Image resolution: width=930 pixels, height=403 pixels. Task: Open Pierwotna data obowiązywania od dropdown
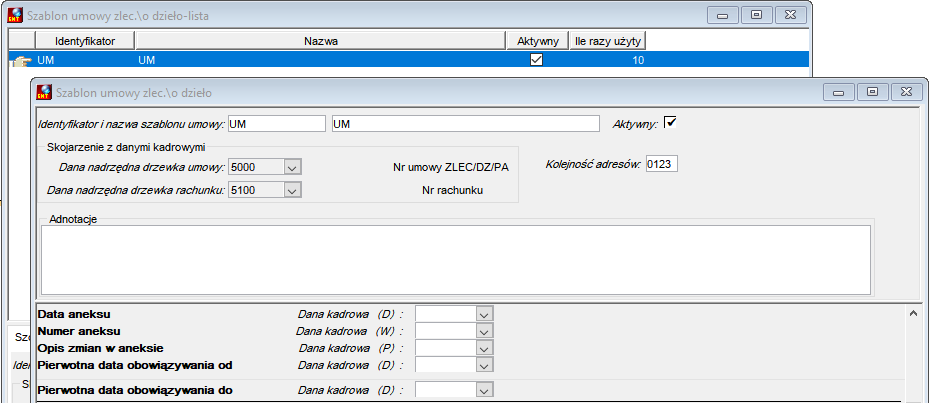[x=485, y=365]
